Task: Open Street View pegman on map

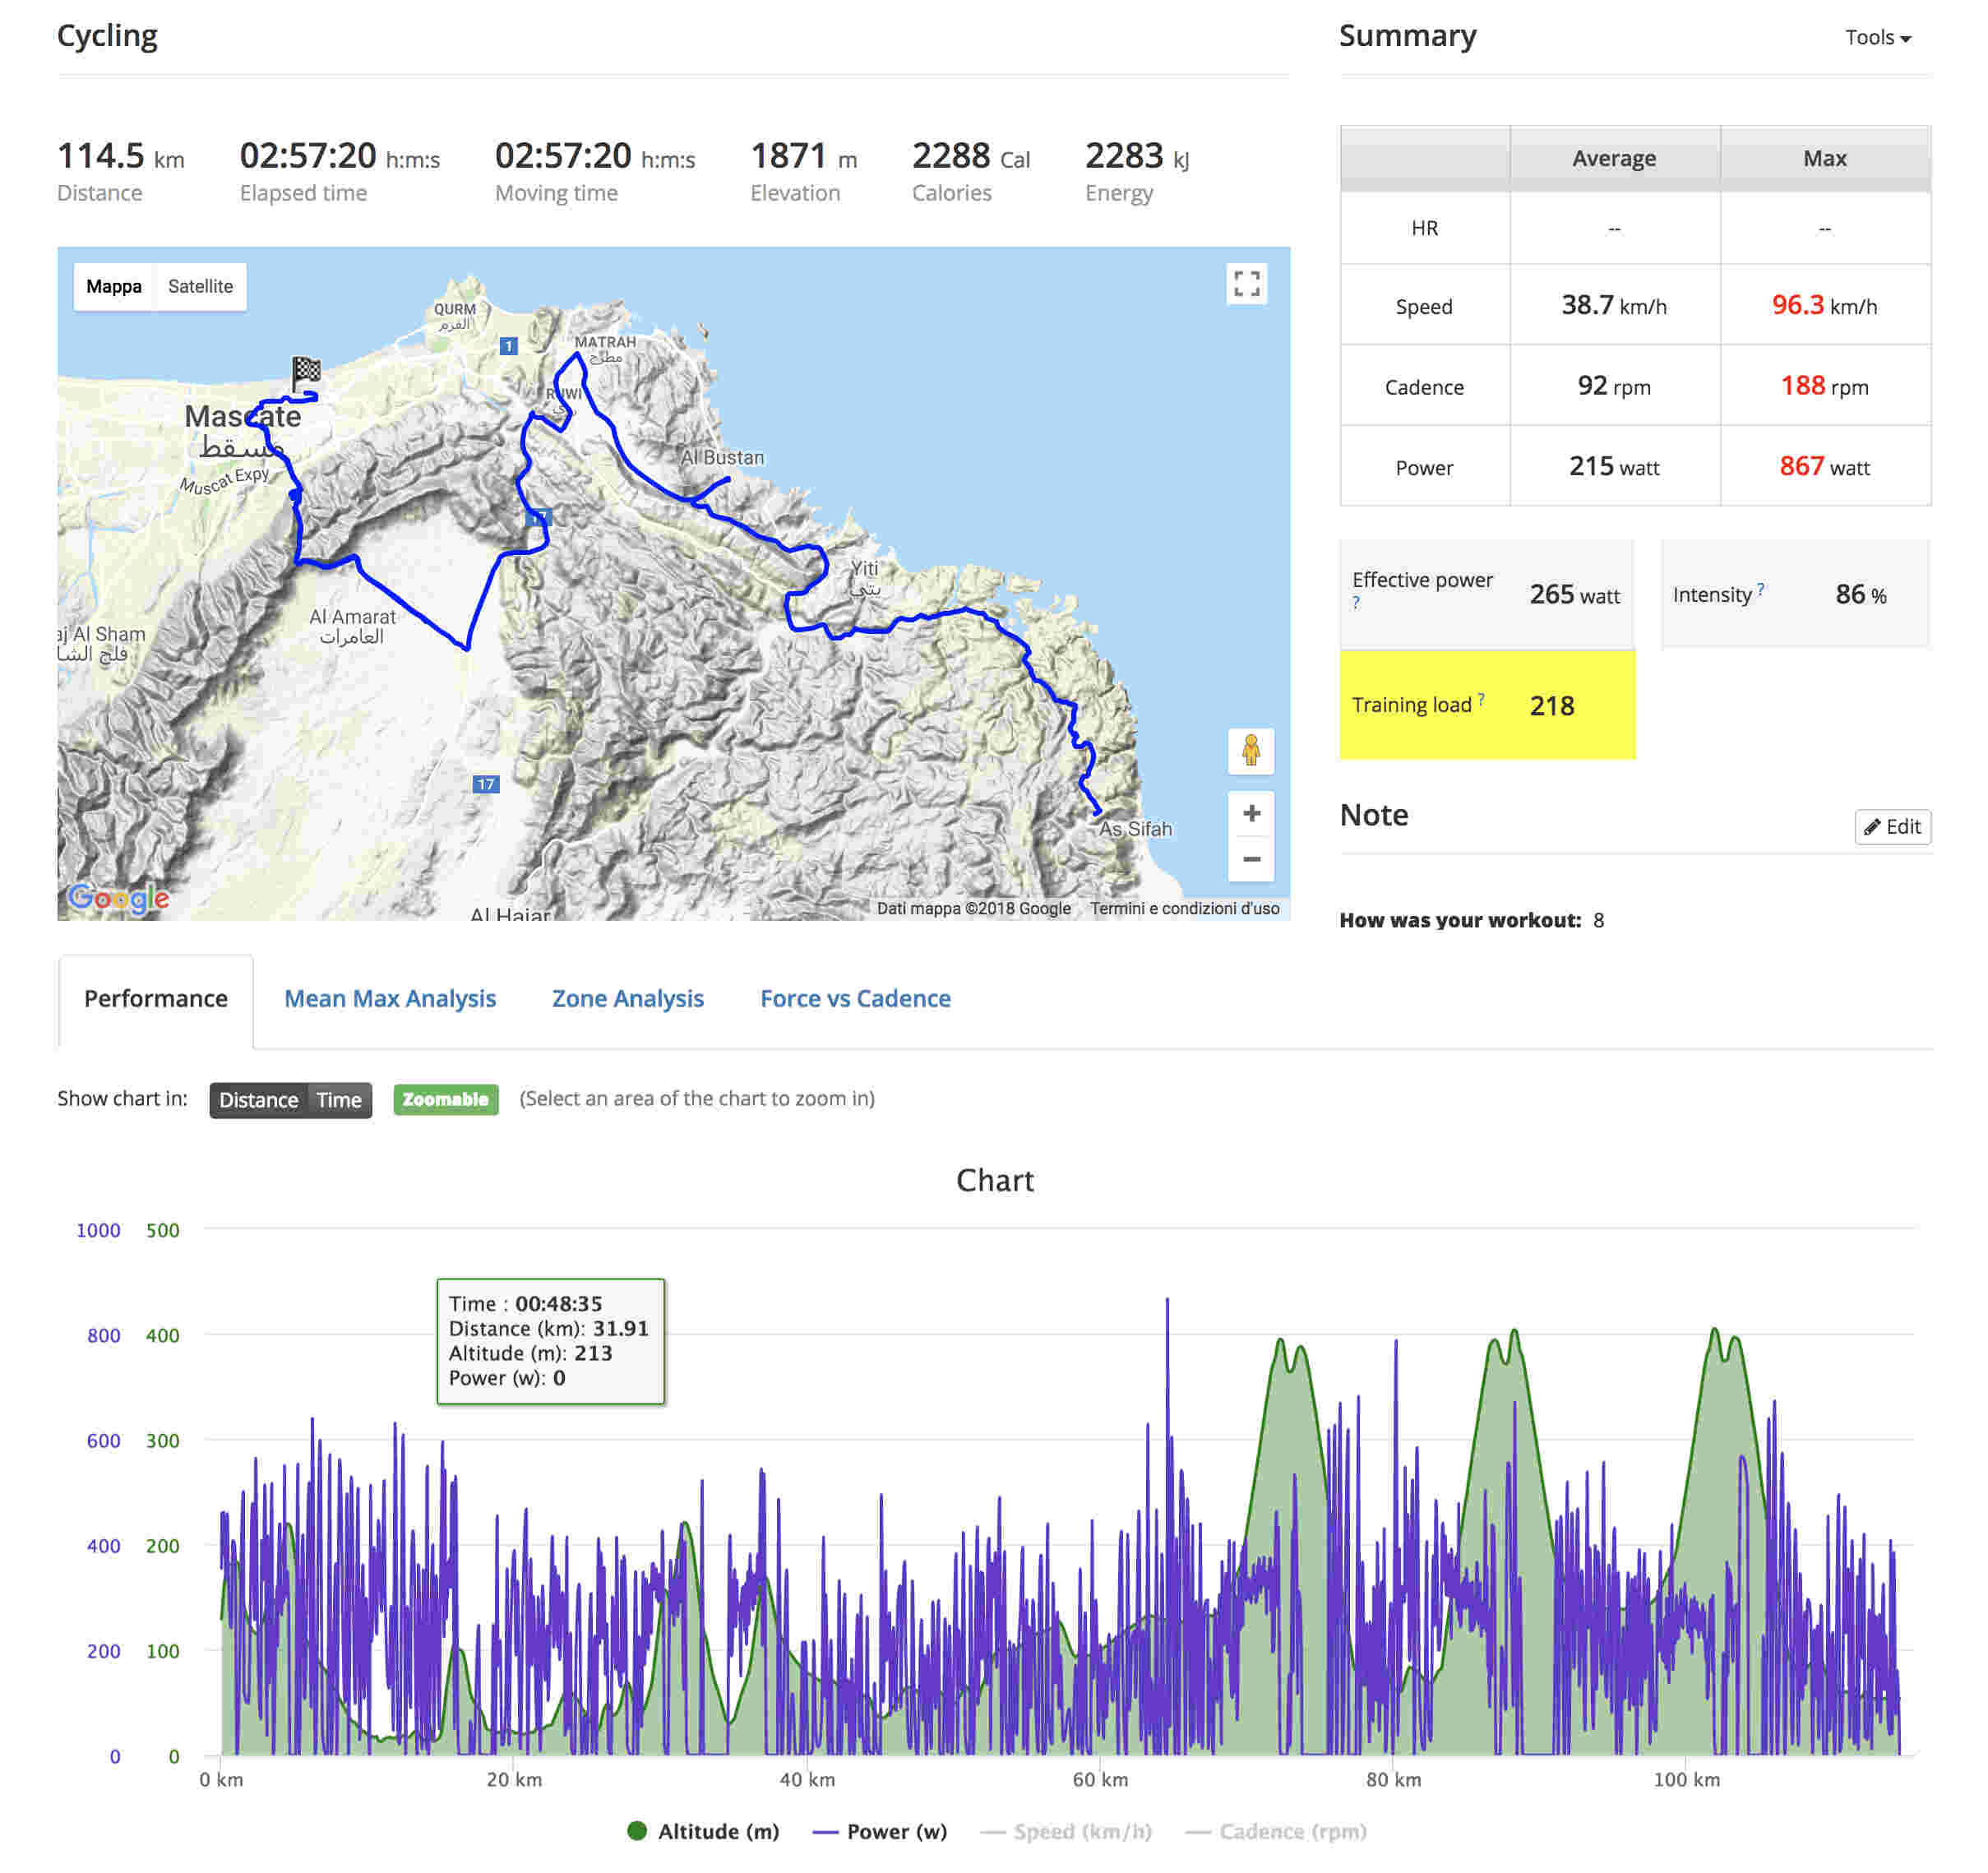Action: pyautogui.click(x=1250, y=751)
